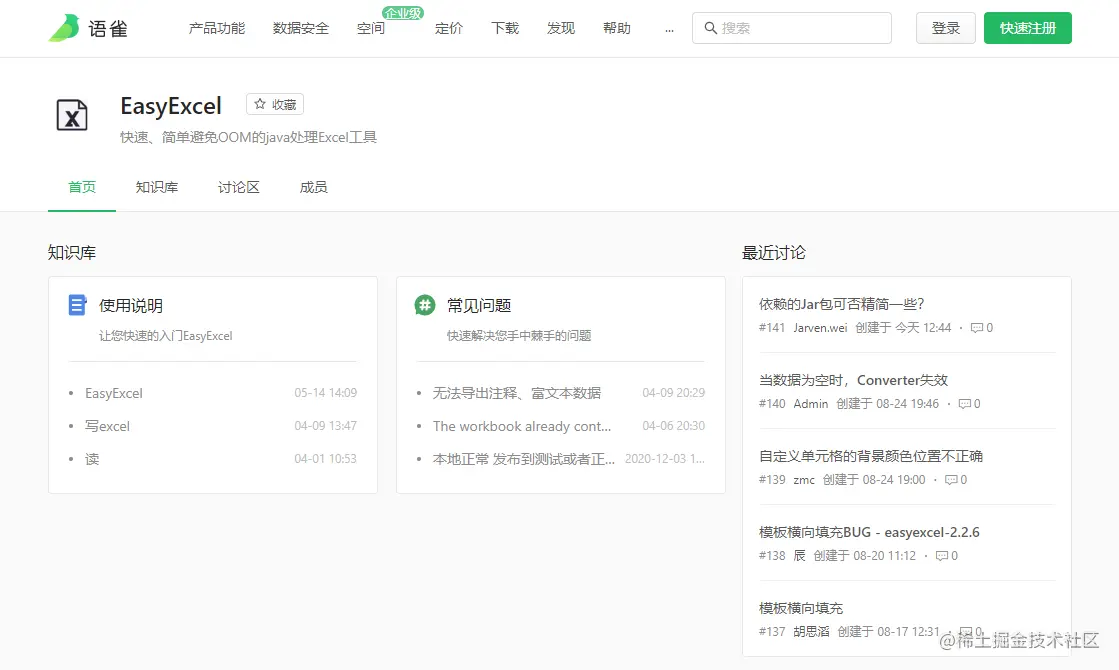Expand the more (...) navigation menu
The width and height of the screenshot is (1119, 670).
[669, 29]
